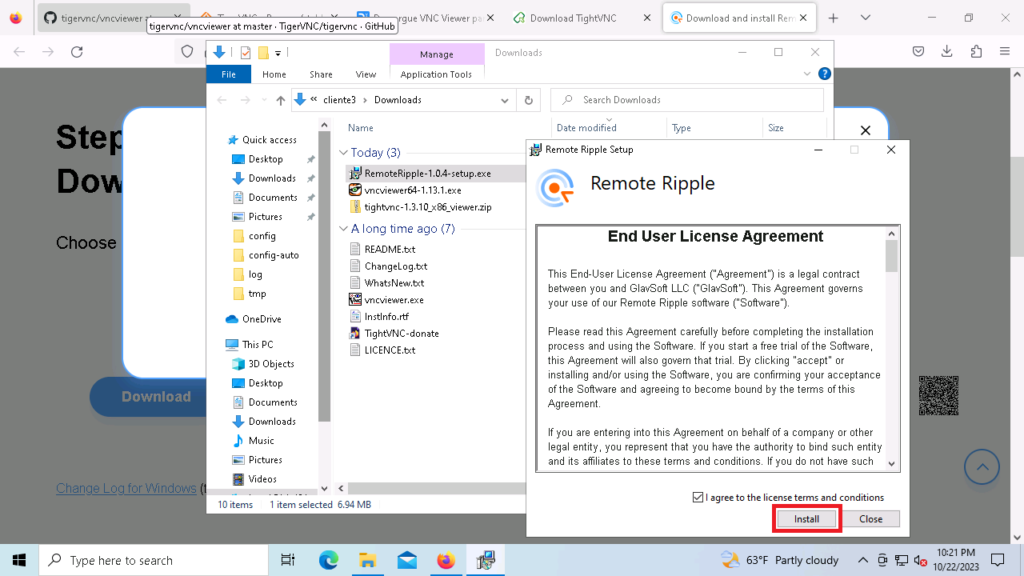Open the View ribbon tab
This screenshot has height=576, width=1024.
366,74
